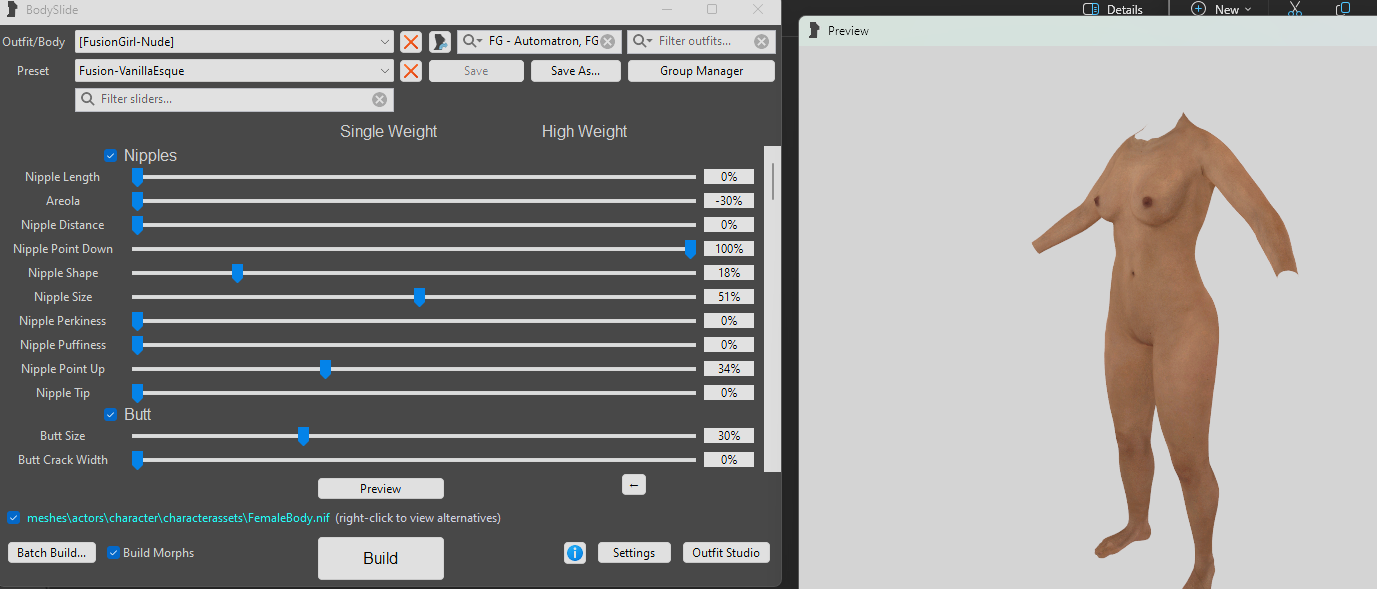
Task: Click the Nipple Size 51% value box
Action: click(x=729, y=297)
